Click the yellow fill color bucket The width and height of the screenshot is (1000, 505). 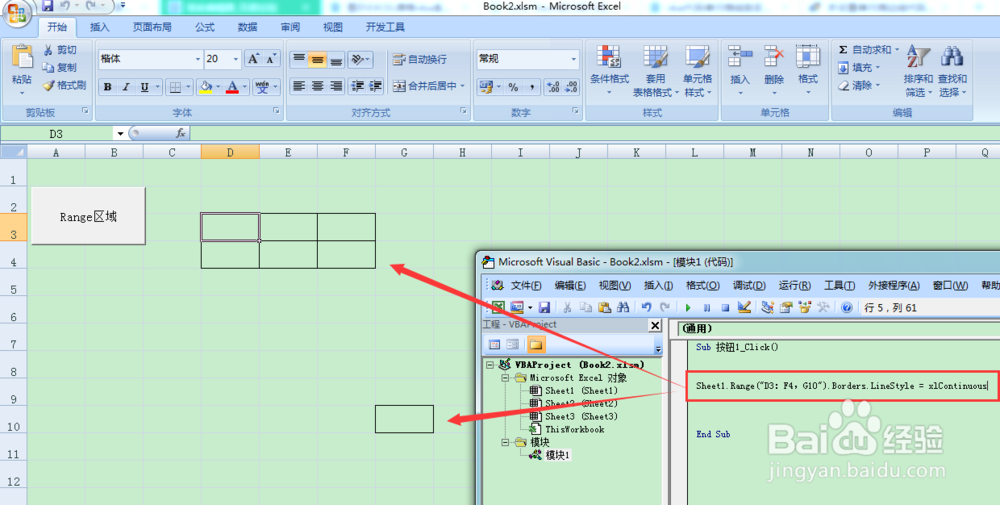[205, 87]
